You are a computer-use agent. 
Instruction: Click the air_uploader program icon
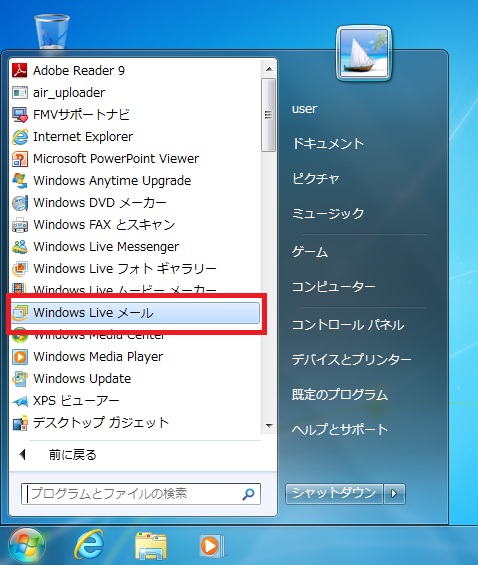19,93
